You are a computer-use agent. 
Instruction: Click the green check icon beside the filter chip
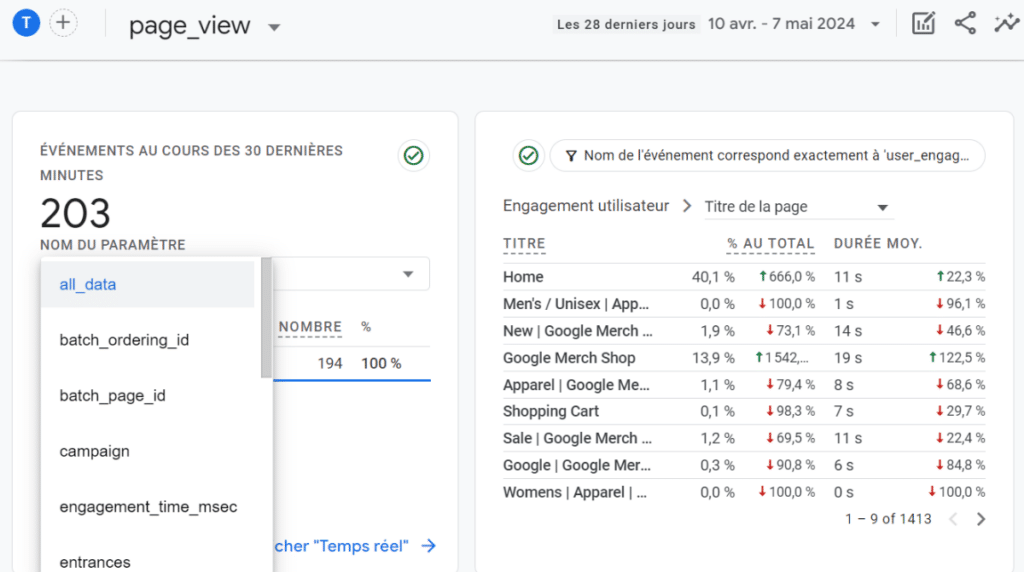[x=528, y=155]
